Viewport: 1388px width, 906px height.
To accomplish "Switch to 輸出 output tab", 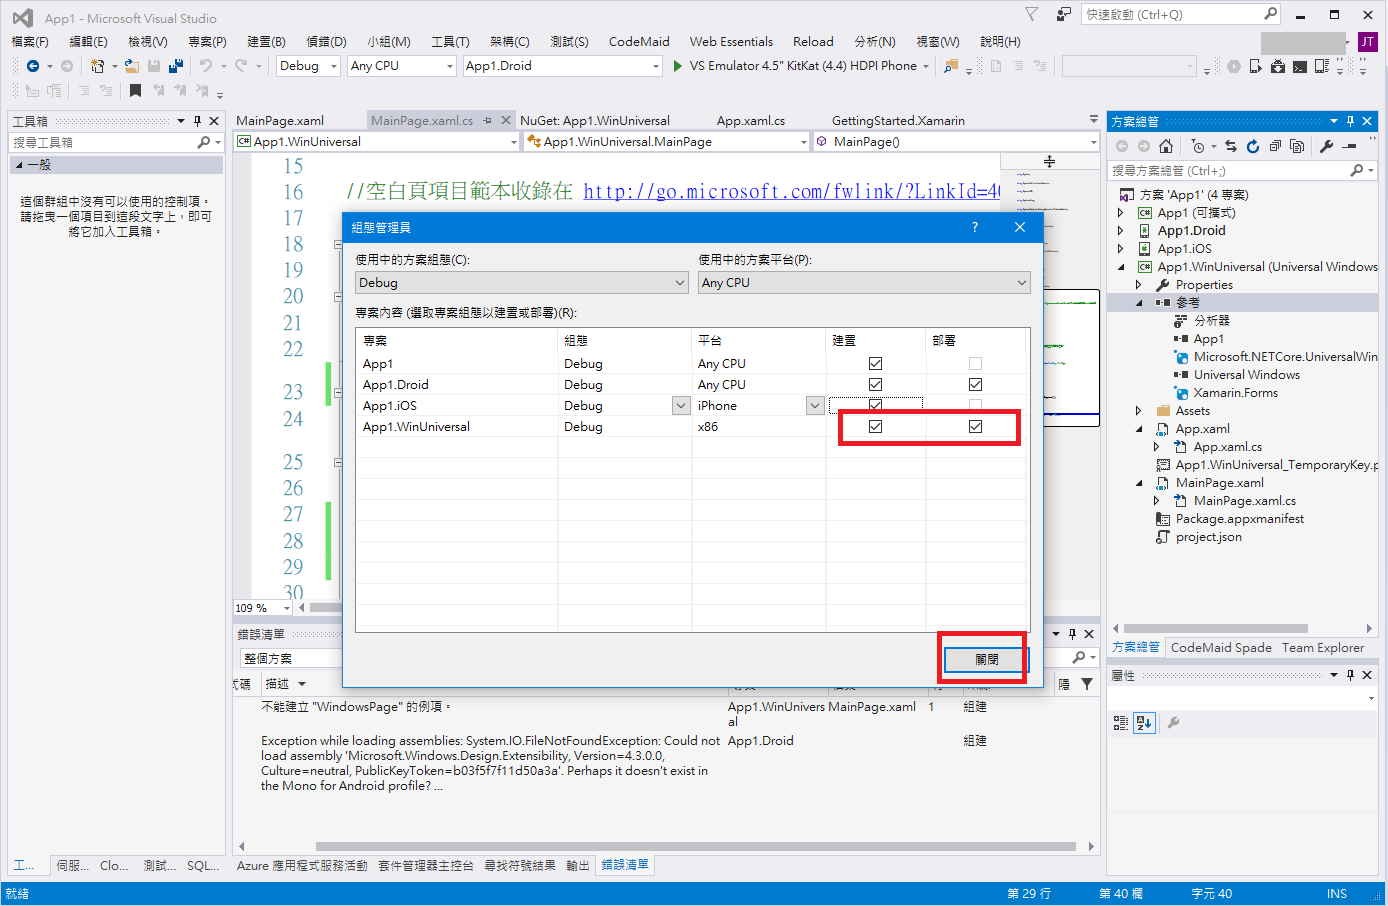I will point(578,866).
